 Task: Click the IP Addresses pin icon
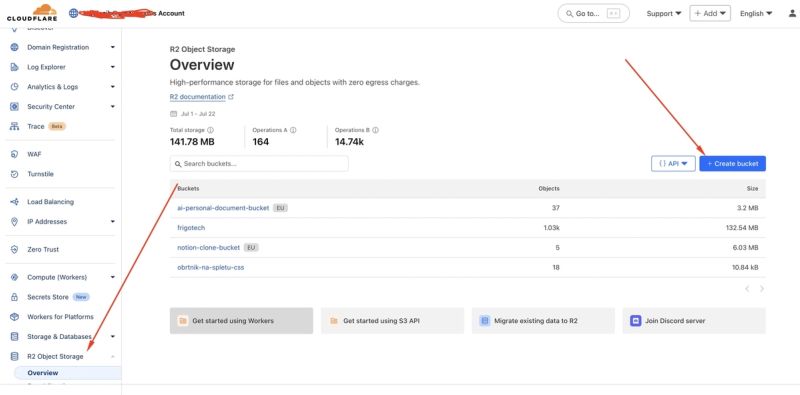tap(14, 222)
